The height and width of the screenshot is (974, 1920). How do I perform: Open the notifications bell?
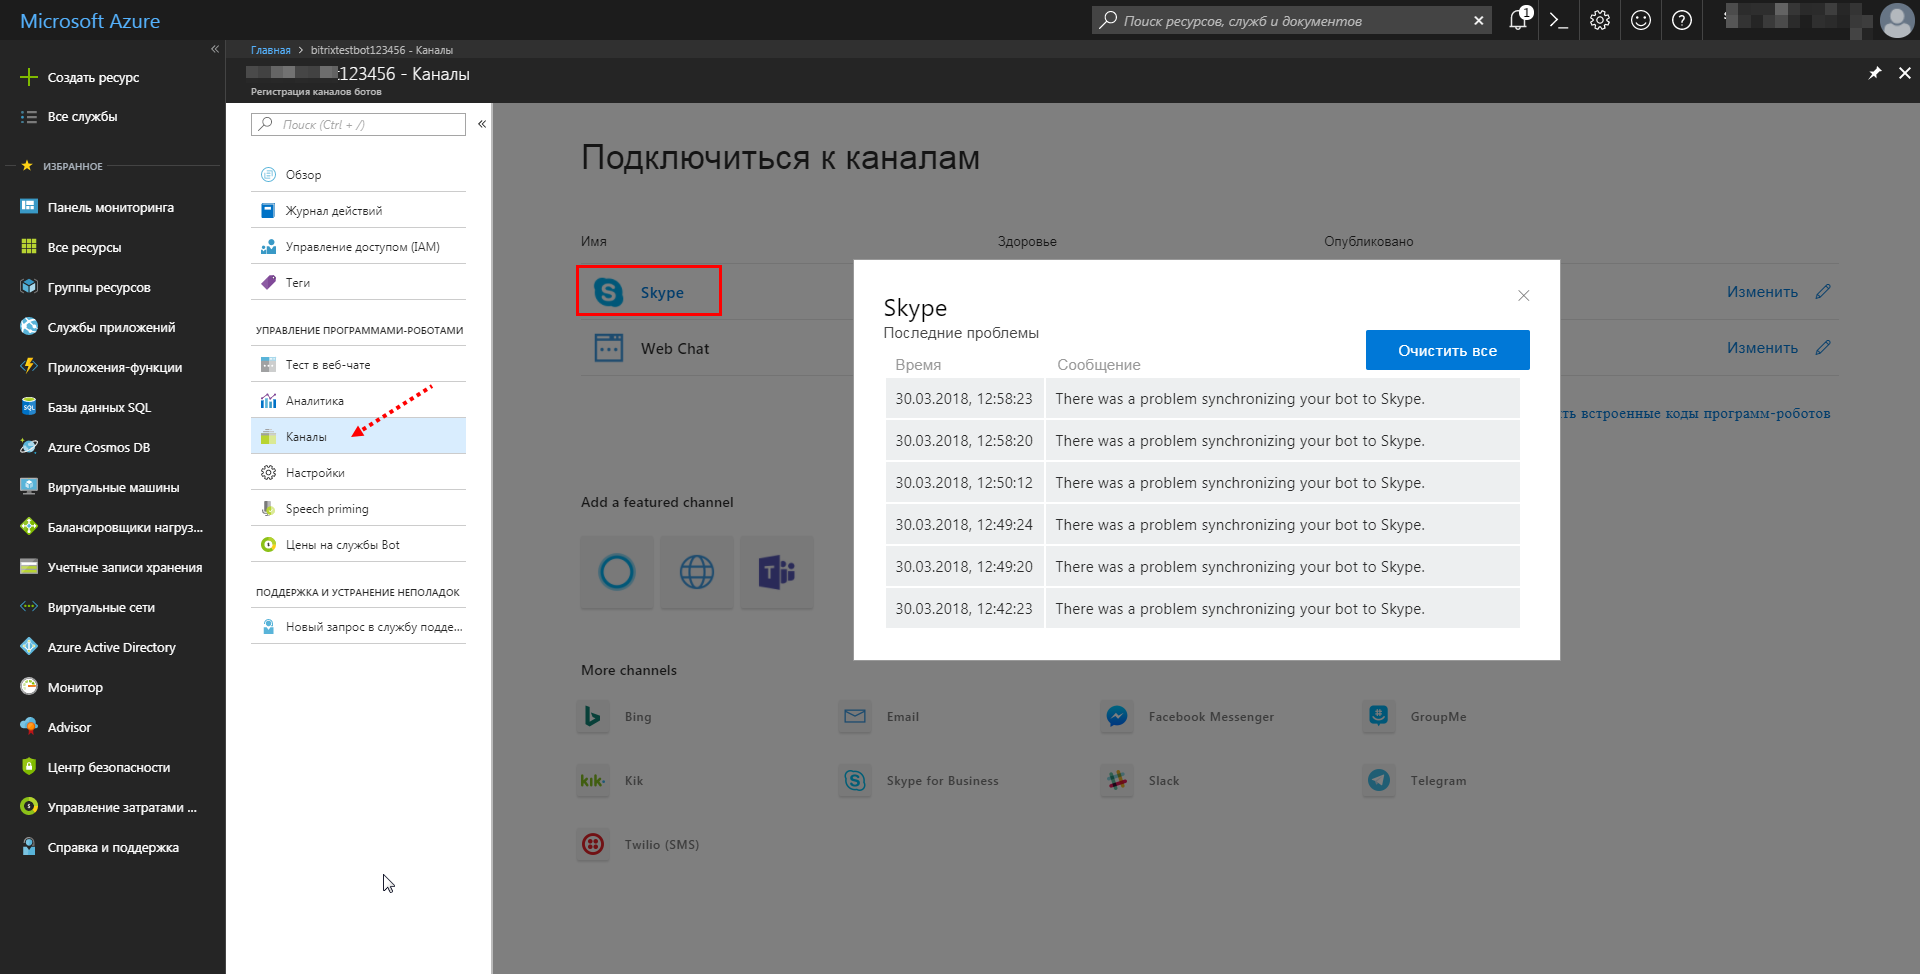coord(1516,20)
